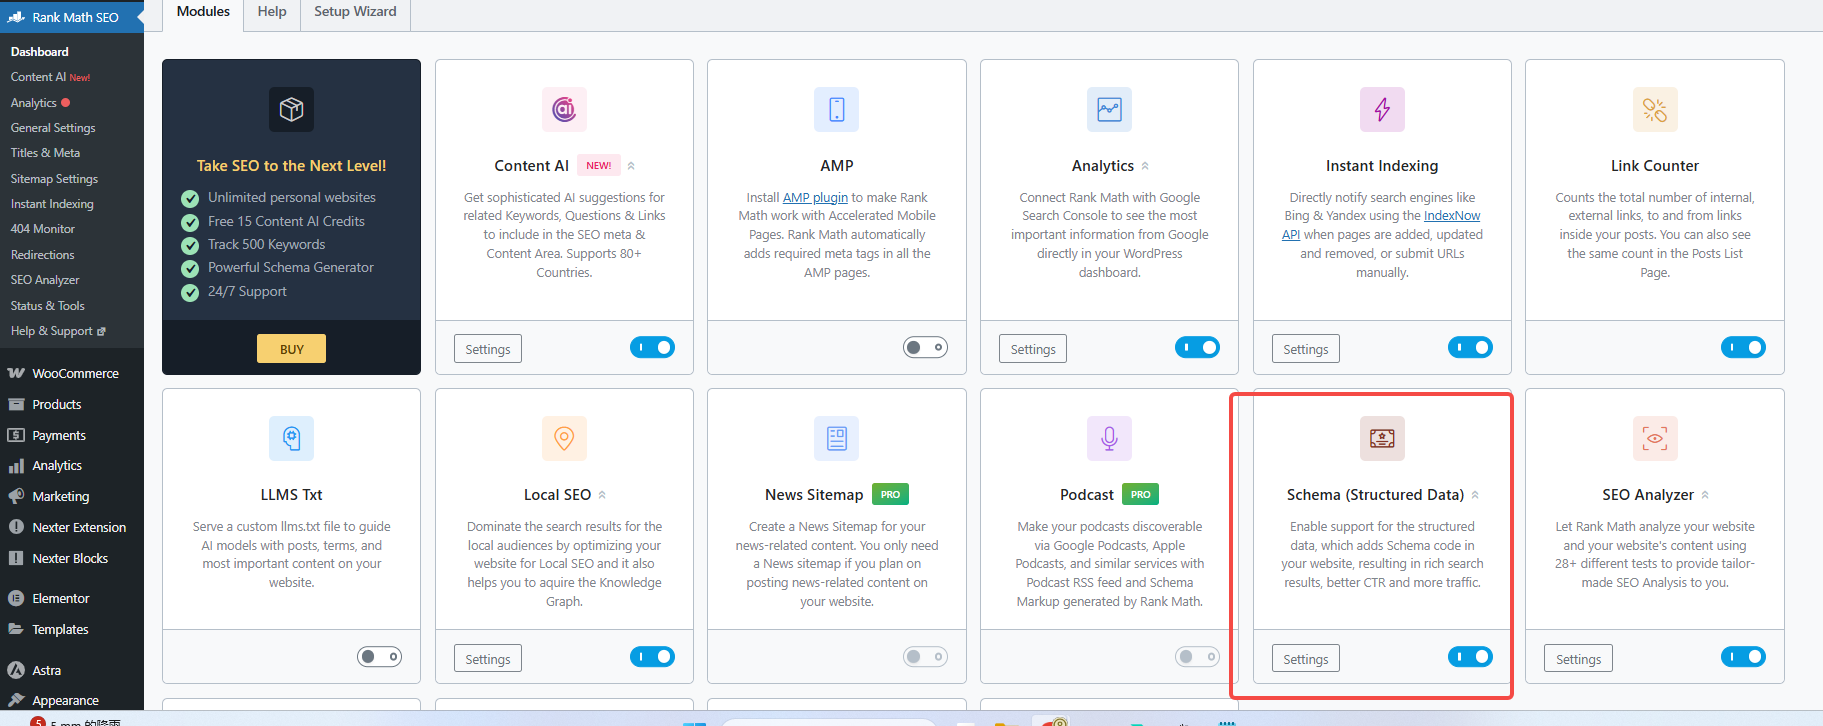This screenshot has height=726, width=1823.
Task: Click the Nexter Extension icon in sidebar
Action: tap(16, 527)
